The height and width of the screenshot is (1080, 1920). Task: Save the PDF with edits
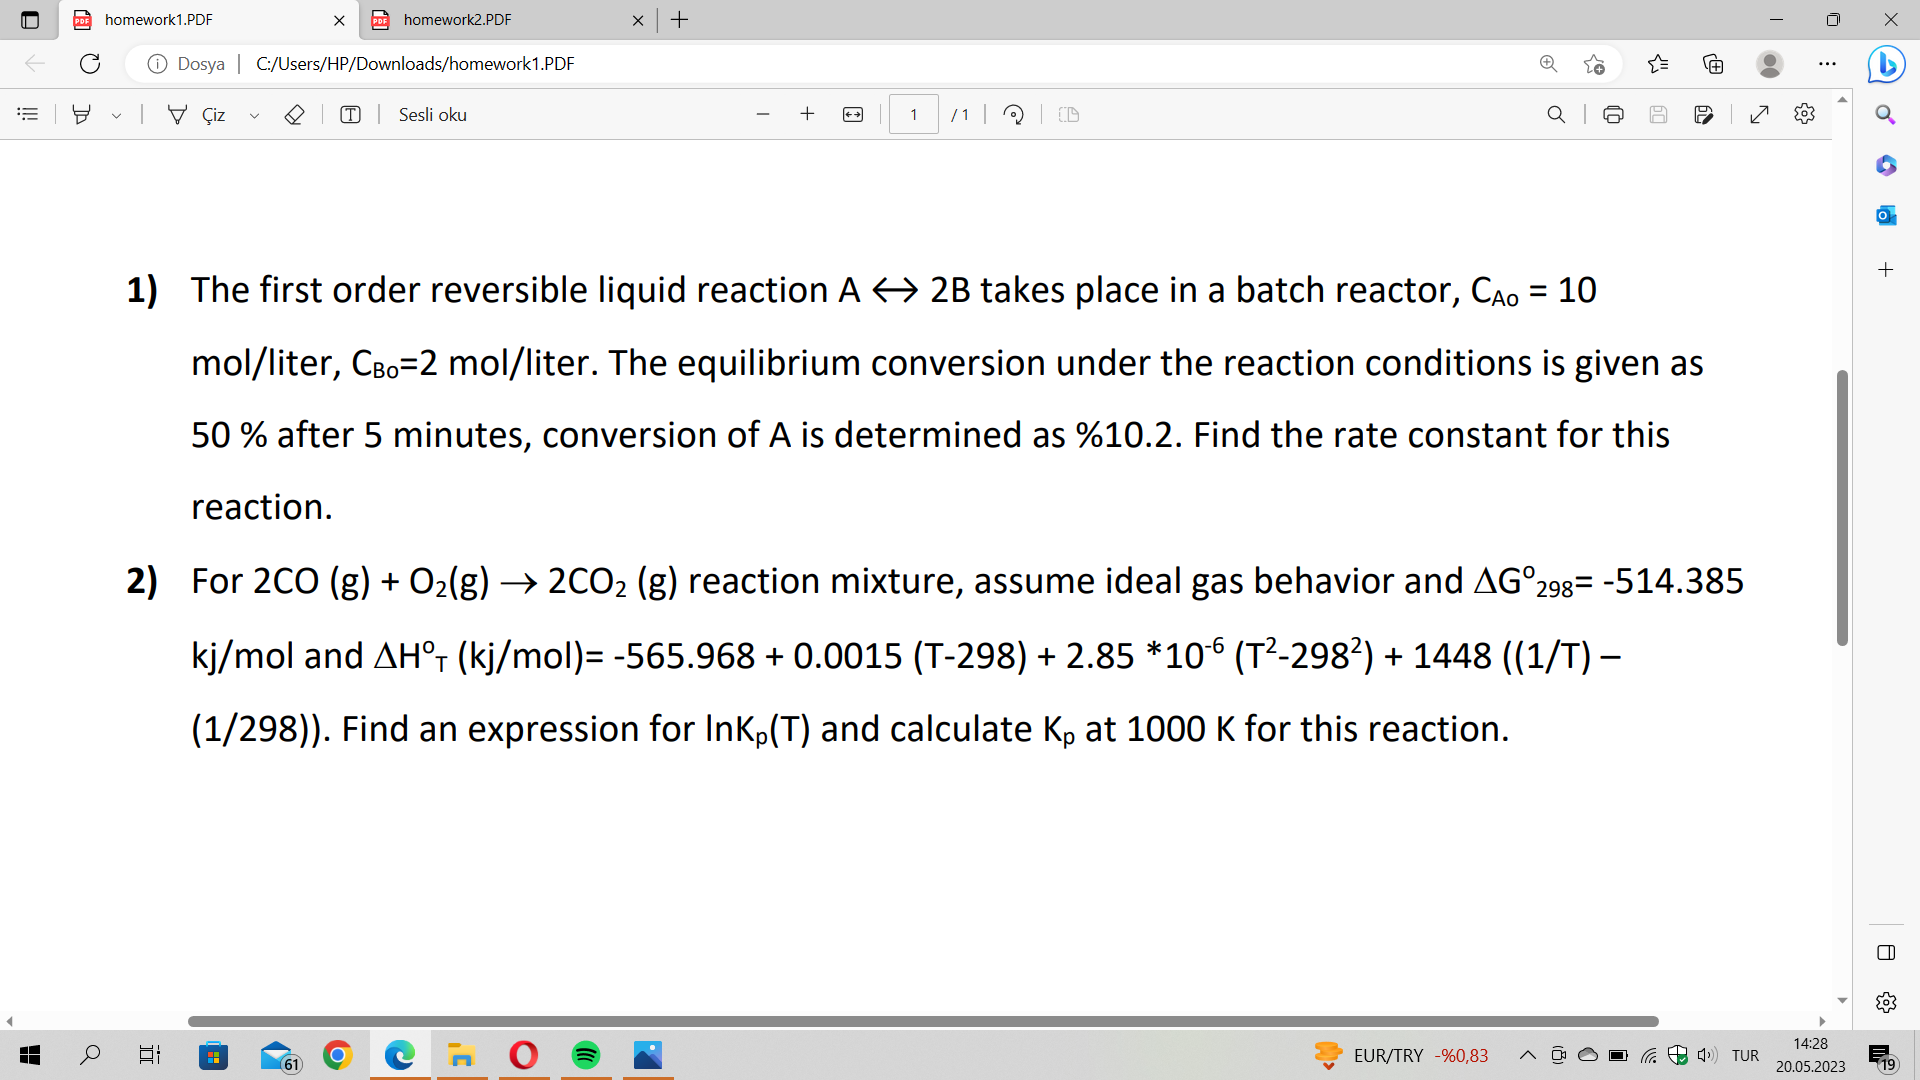(1705, 114)
